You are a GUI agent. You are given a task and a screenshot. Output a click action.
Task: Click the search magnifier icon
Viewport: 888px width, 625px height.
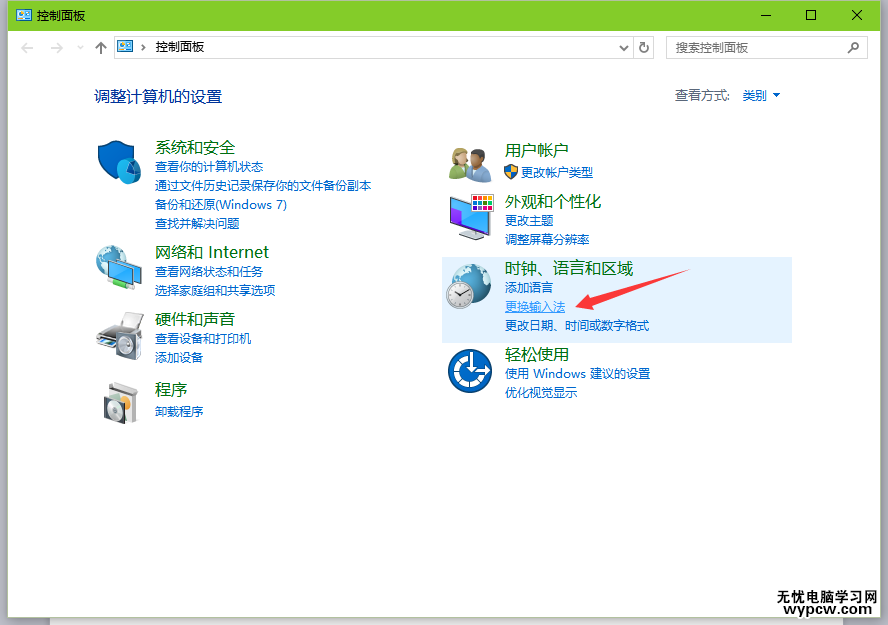pos(853,48)
